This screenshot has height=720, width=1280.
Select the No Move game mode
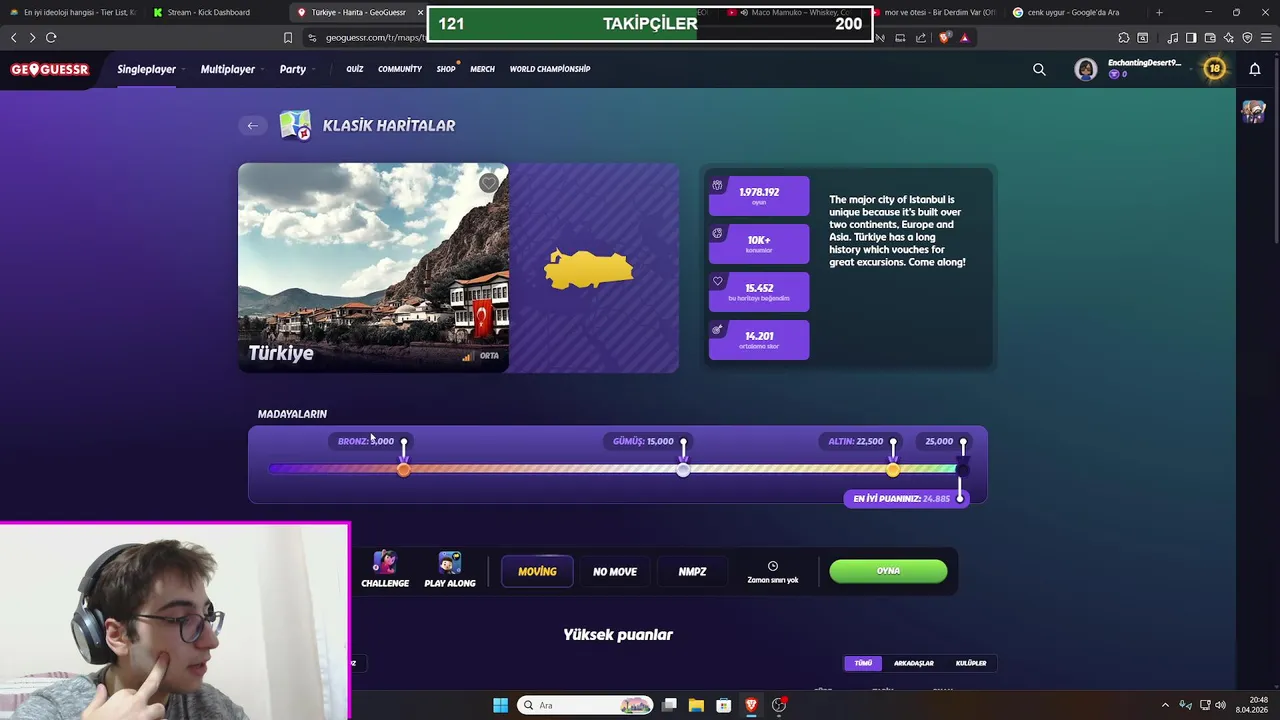615,571
